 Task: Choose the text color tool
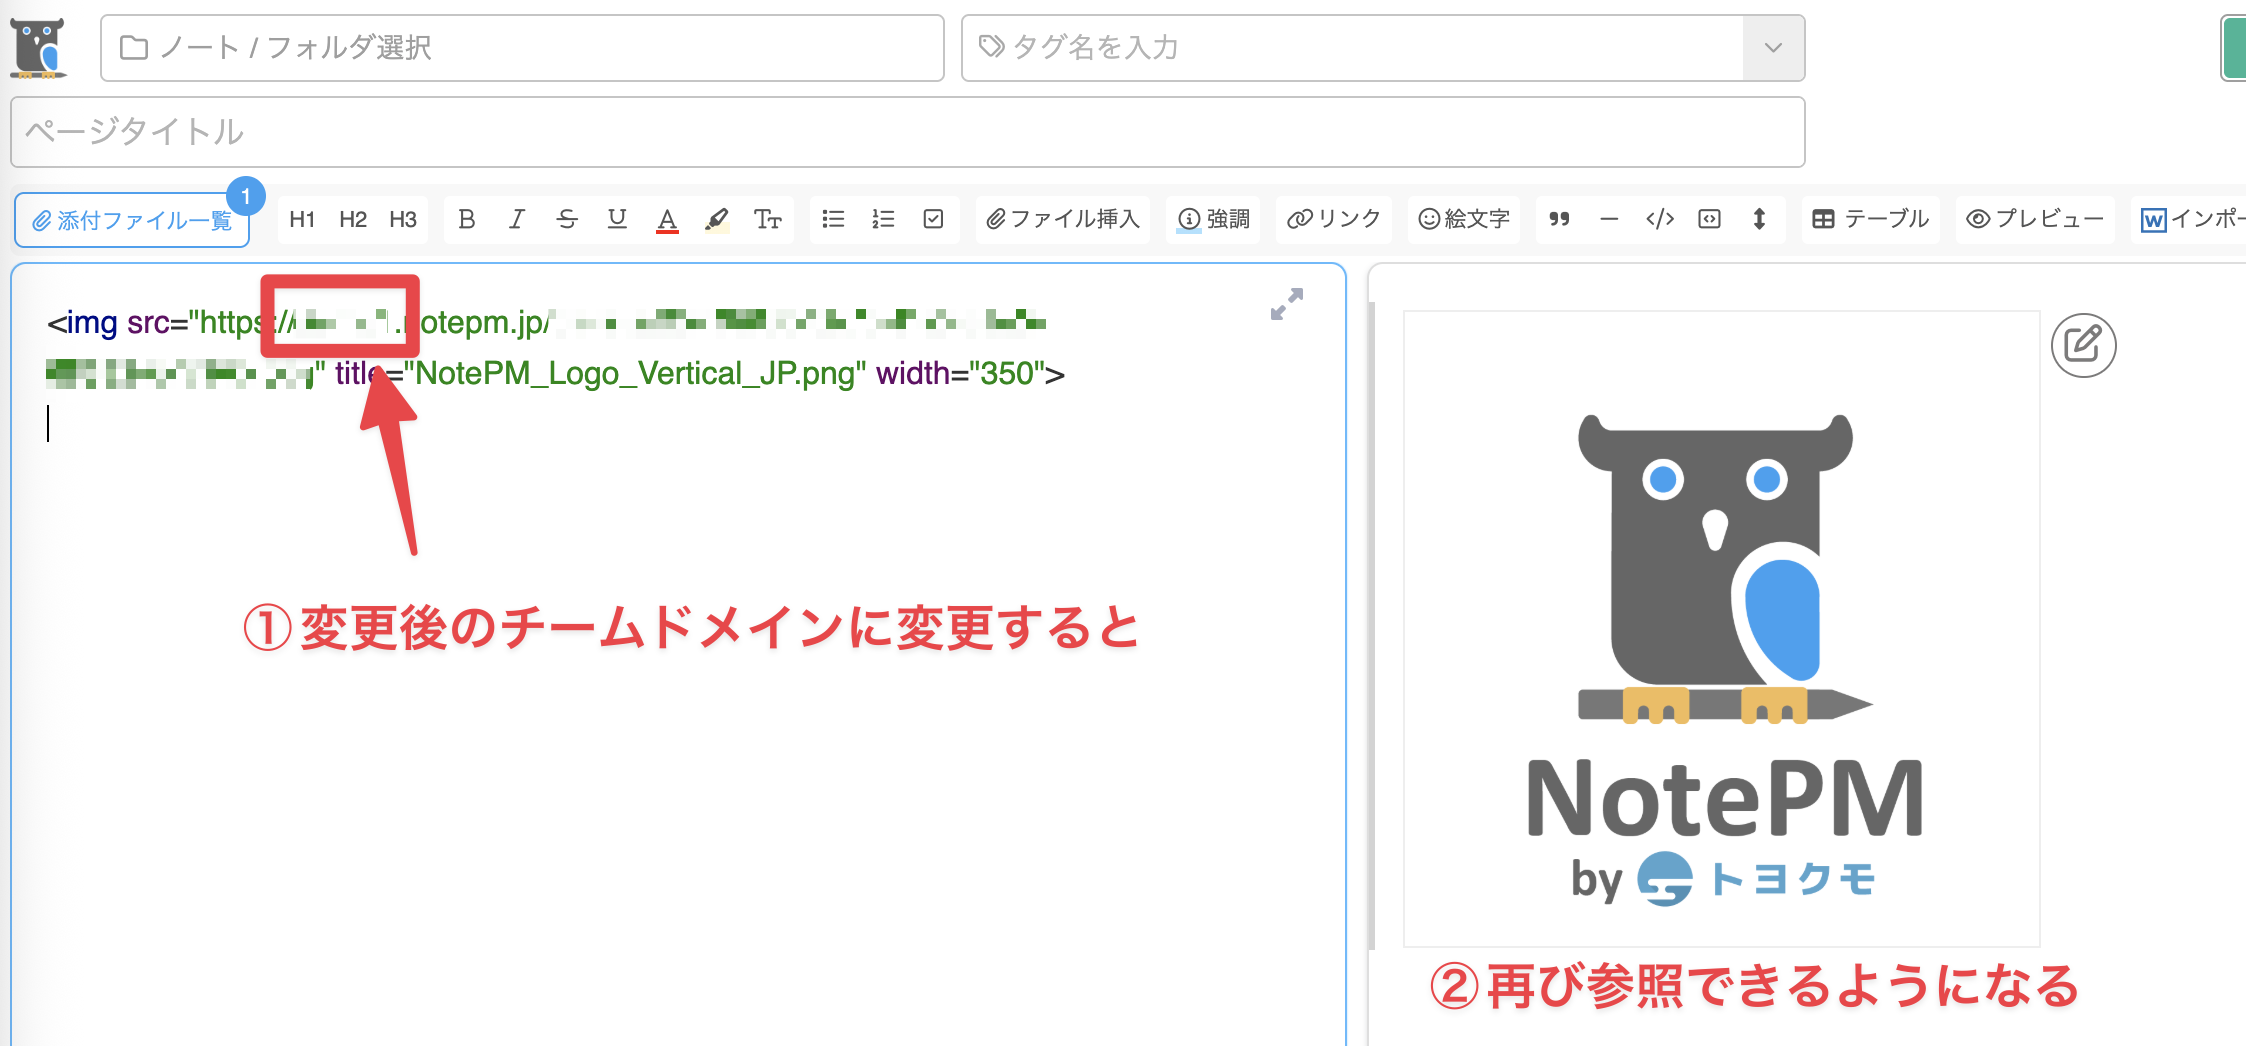tap(667, 219)
